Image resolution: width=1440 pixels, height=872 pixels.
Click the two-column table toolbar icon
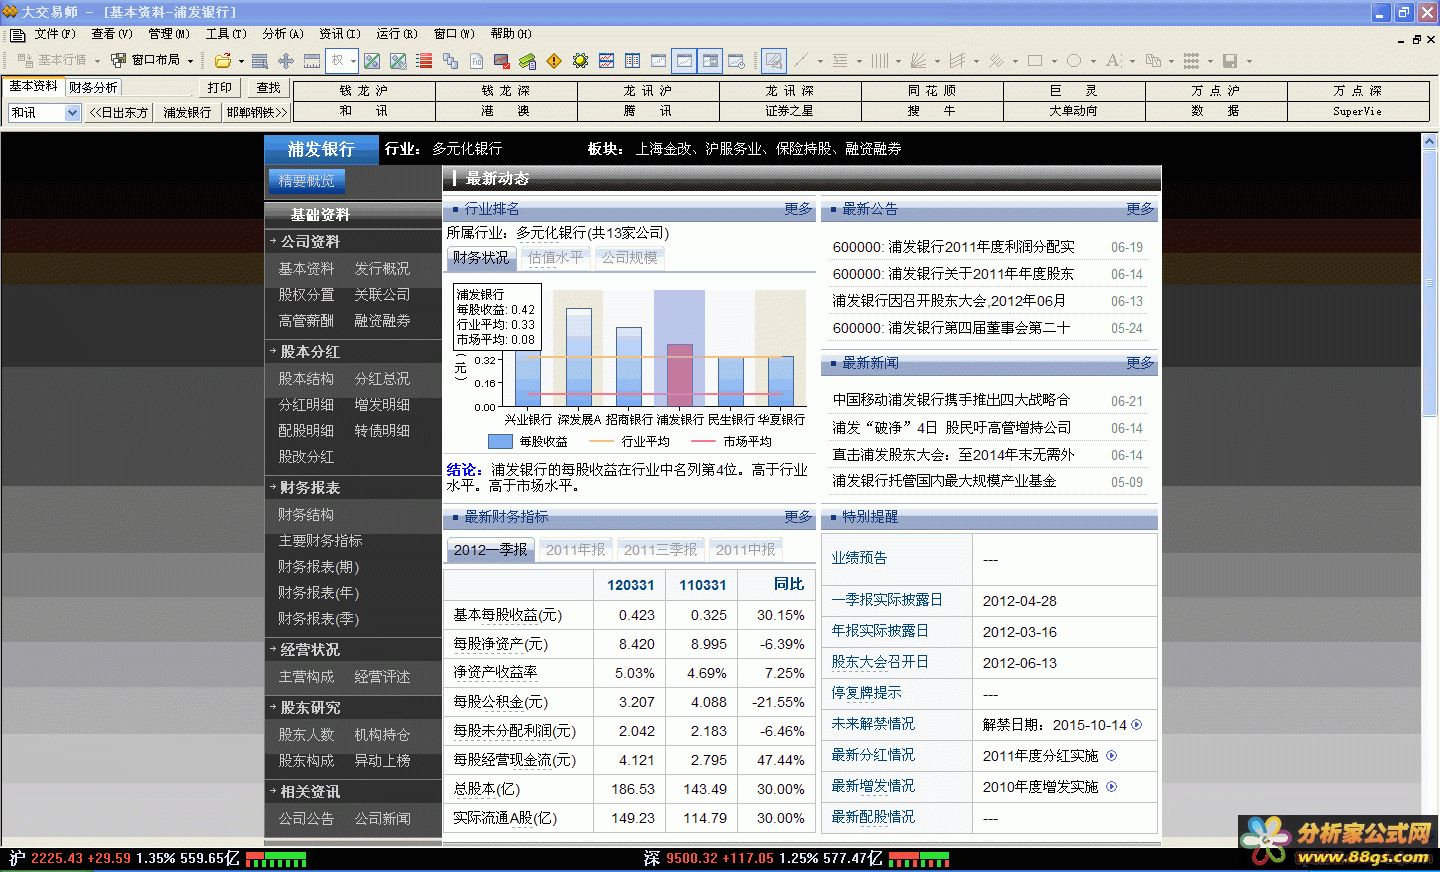click(x=632, y=61)
